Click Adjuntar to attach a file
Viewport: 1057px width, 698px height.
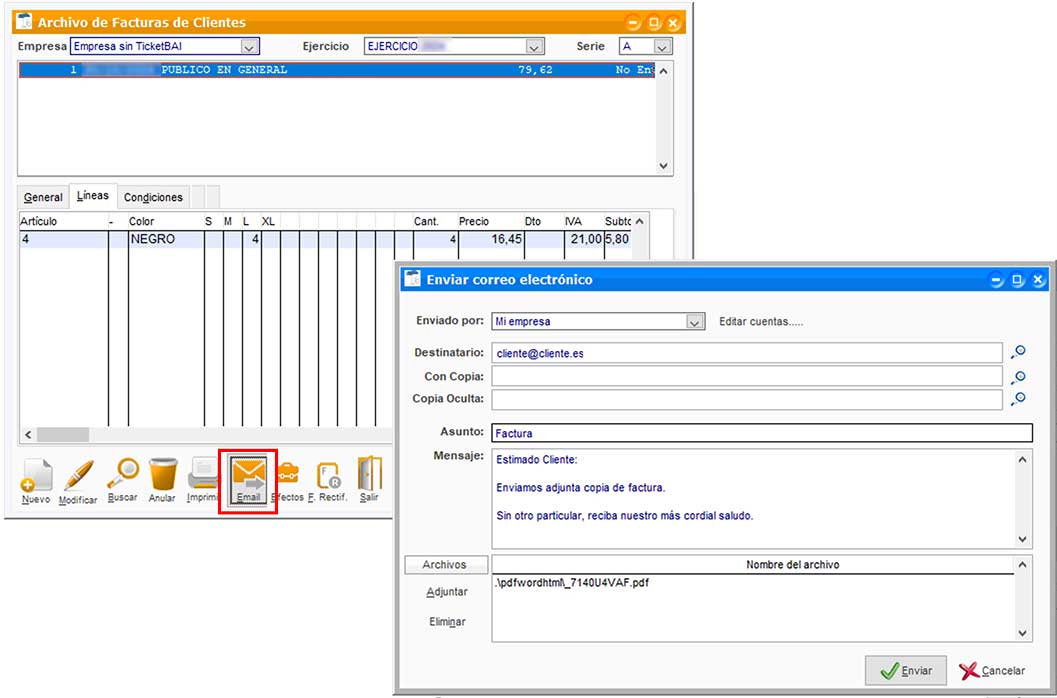(x=446, y=592)
